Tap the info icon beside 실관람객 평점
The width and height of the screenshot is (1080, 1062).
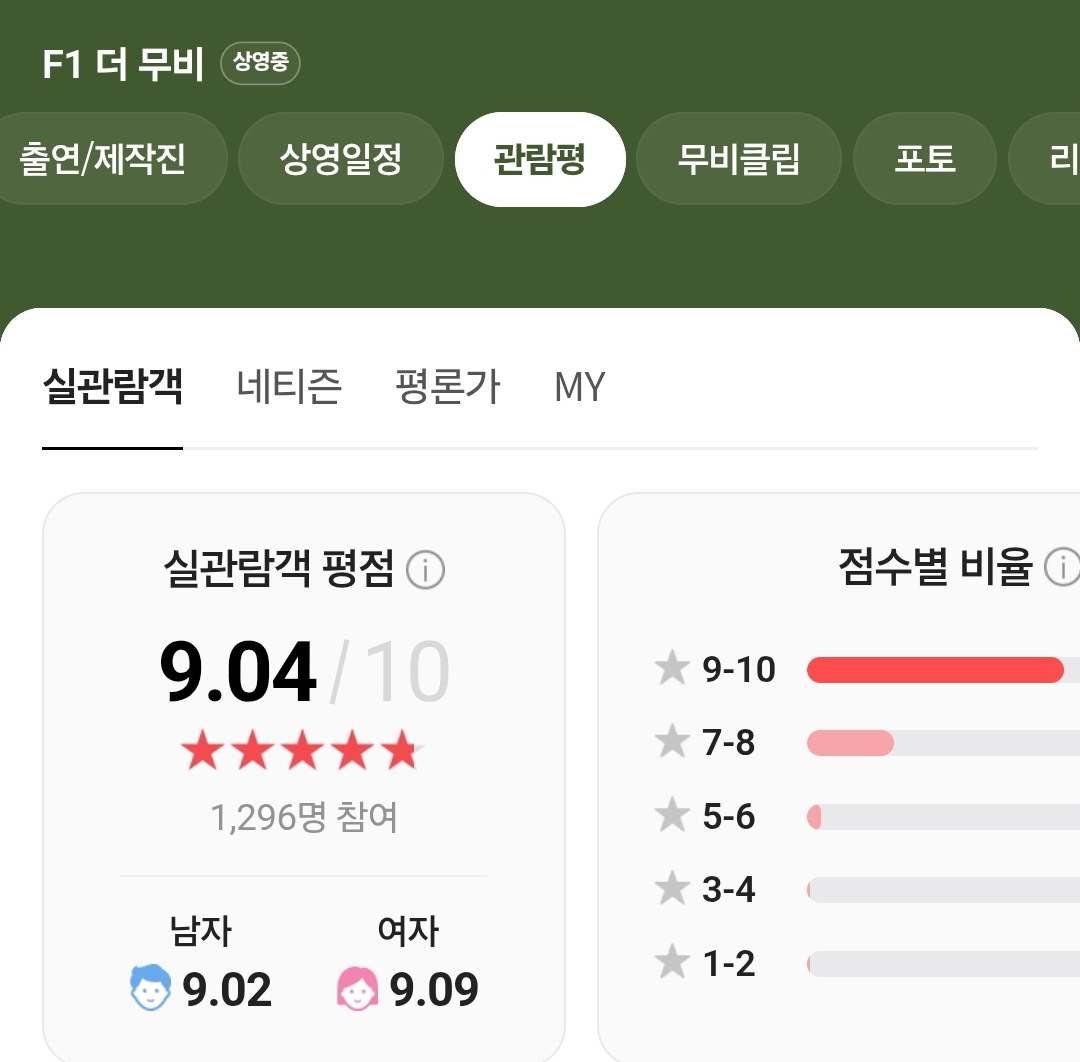click(425, 570)
